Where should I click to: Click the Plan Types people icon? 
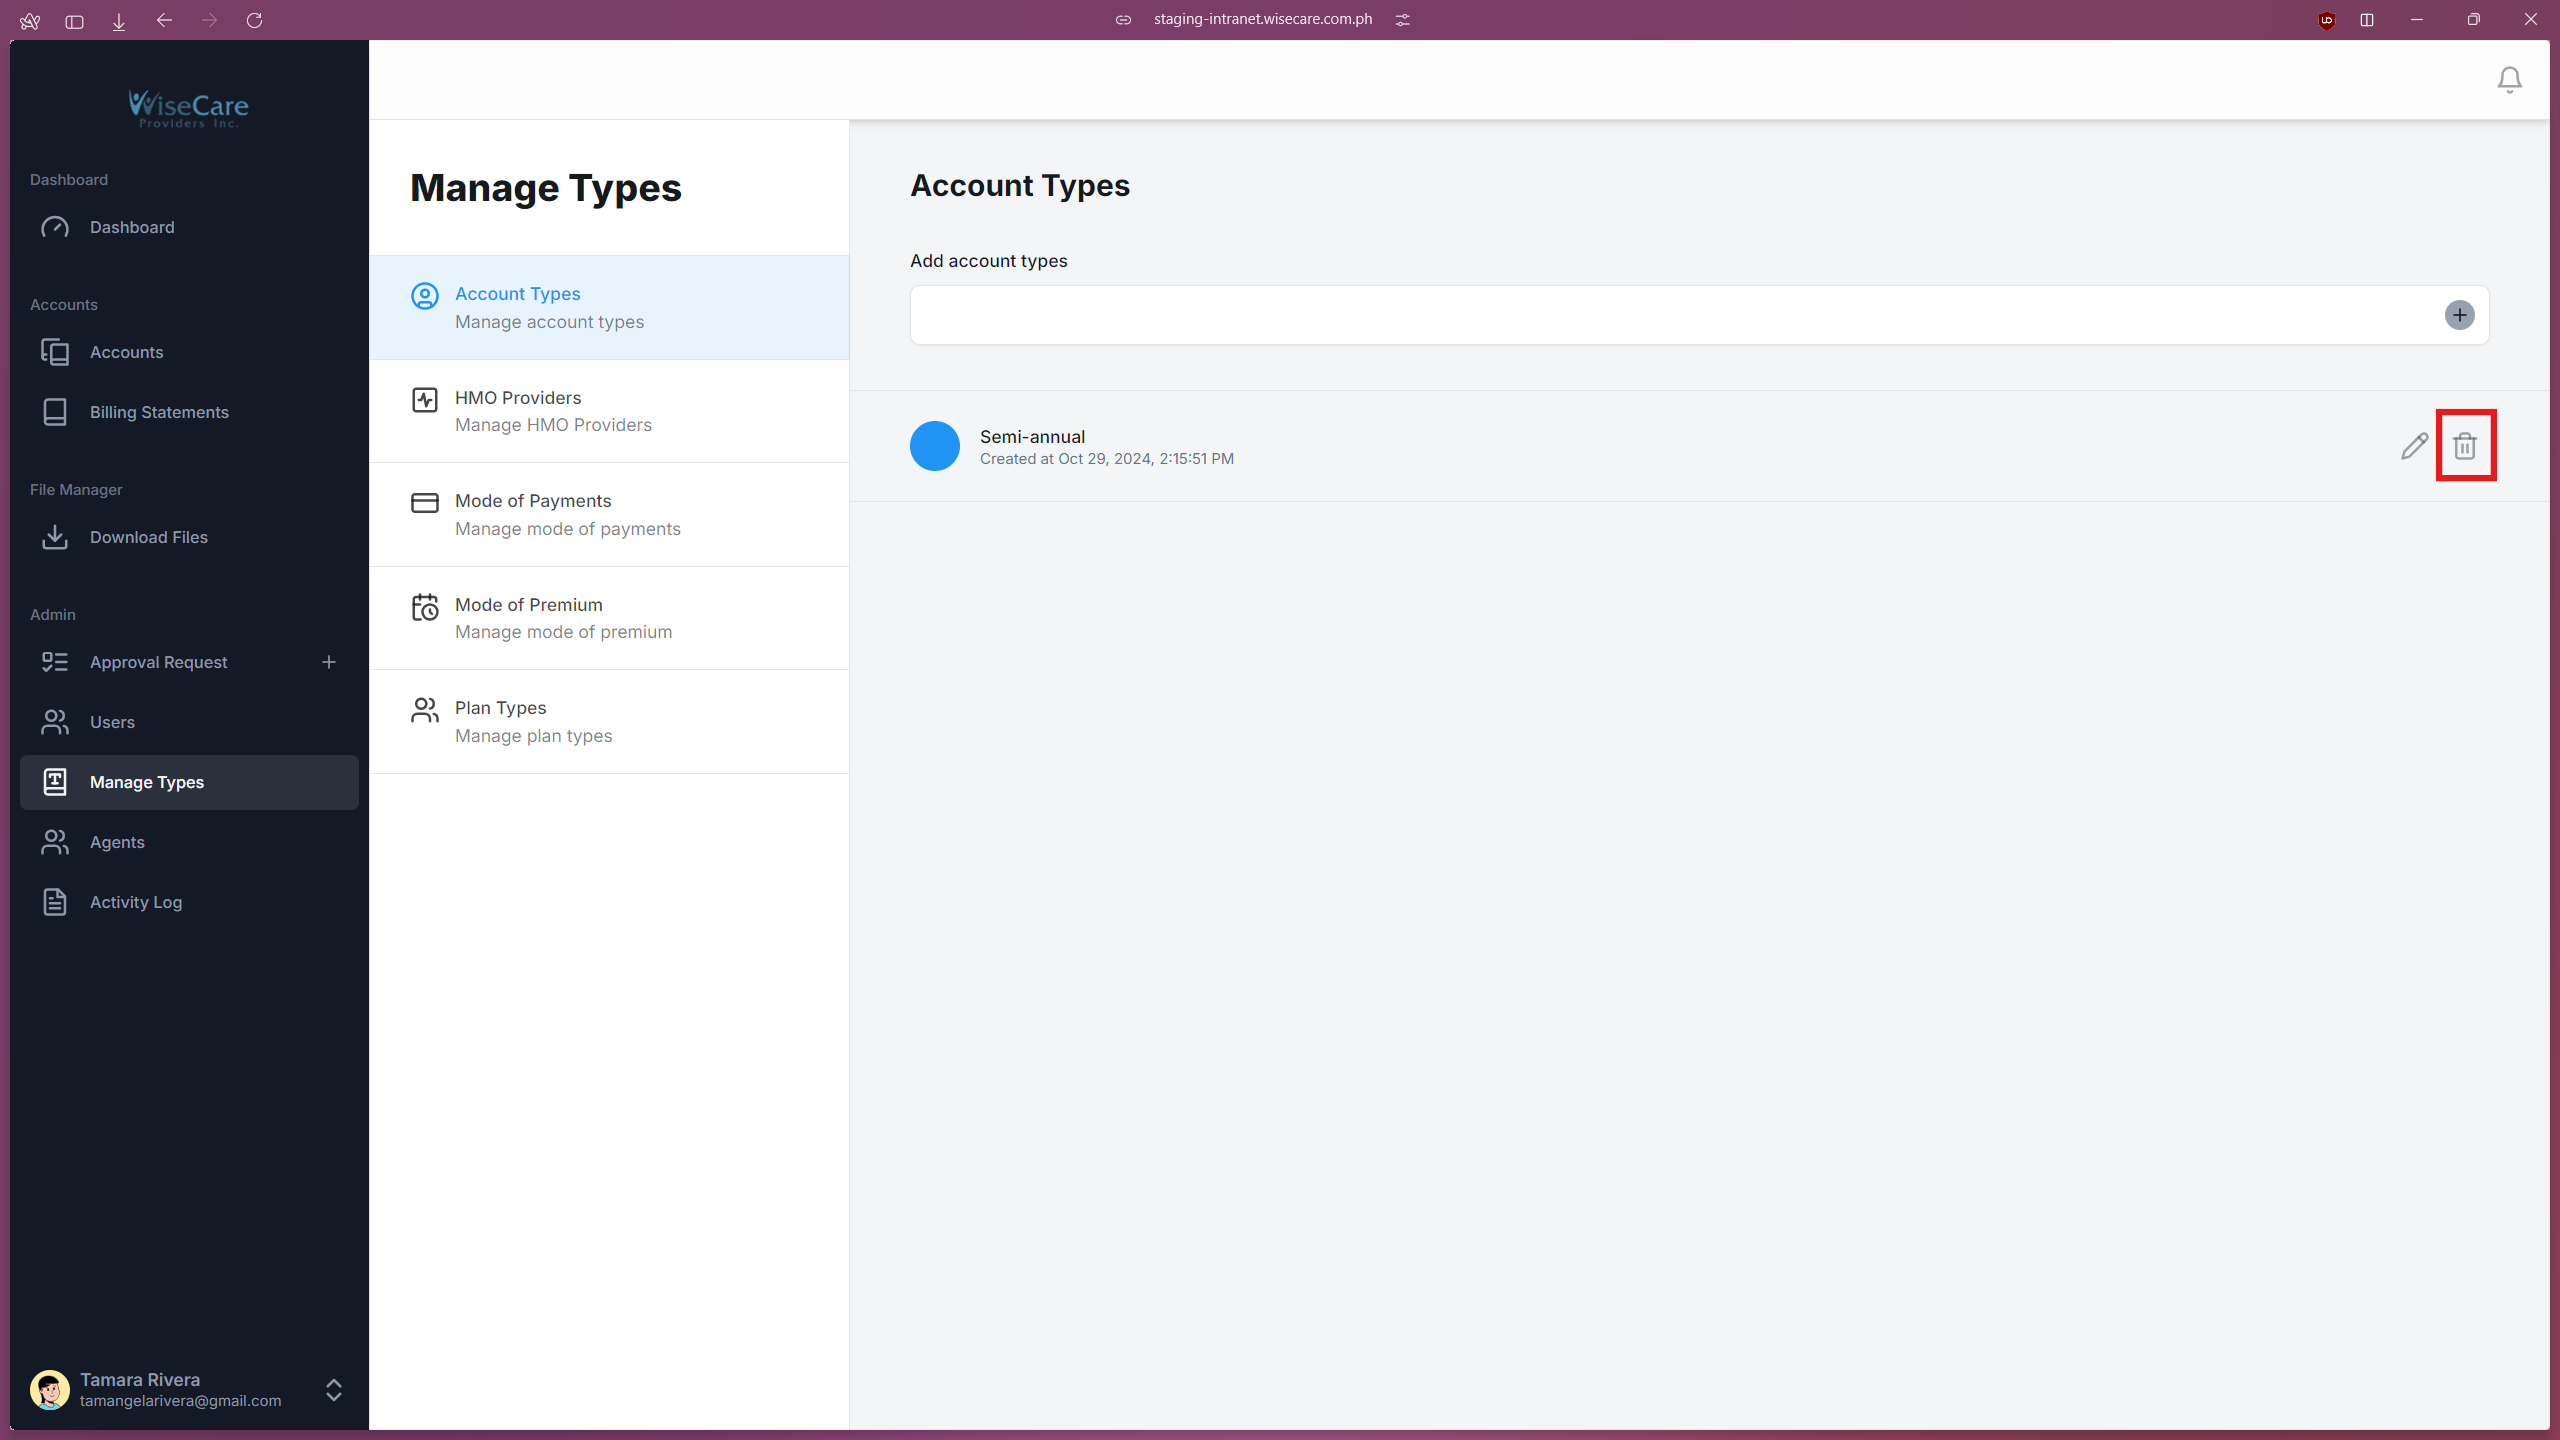point(424,710)
